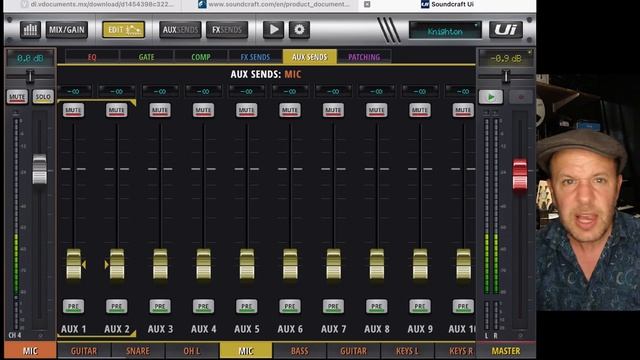Toggle PRE on AUX 5
The height and width of the screenshot is (360, 640).
coord(247,307)
